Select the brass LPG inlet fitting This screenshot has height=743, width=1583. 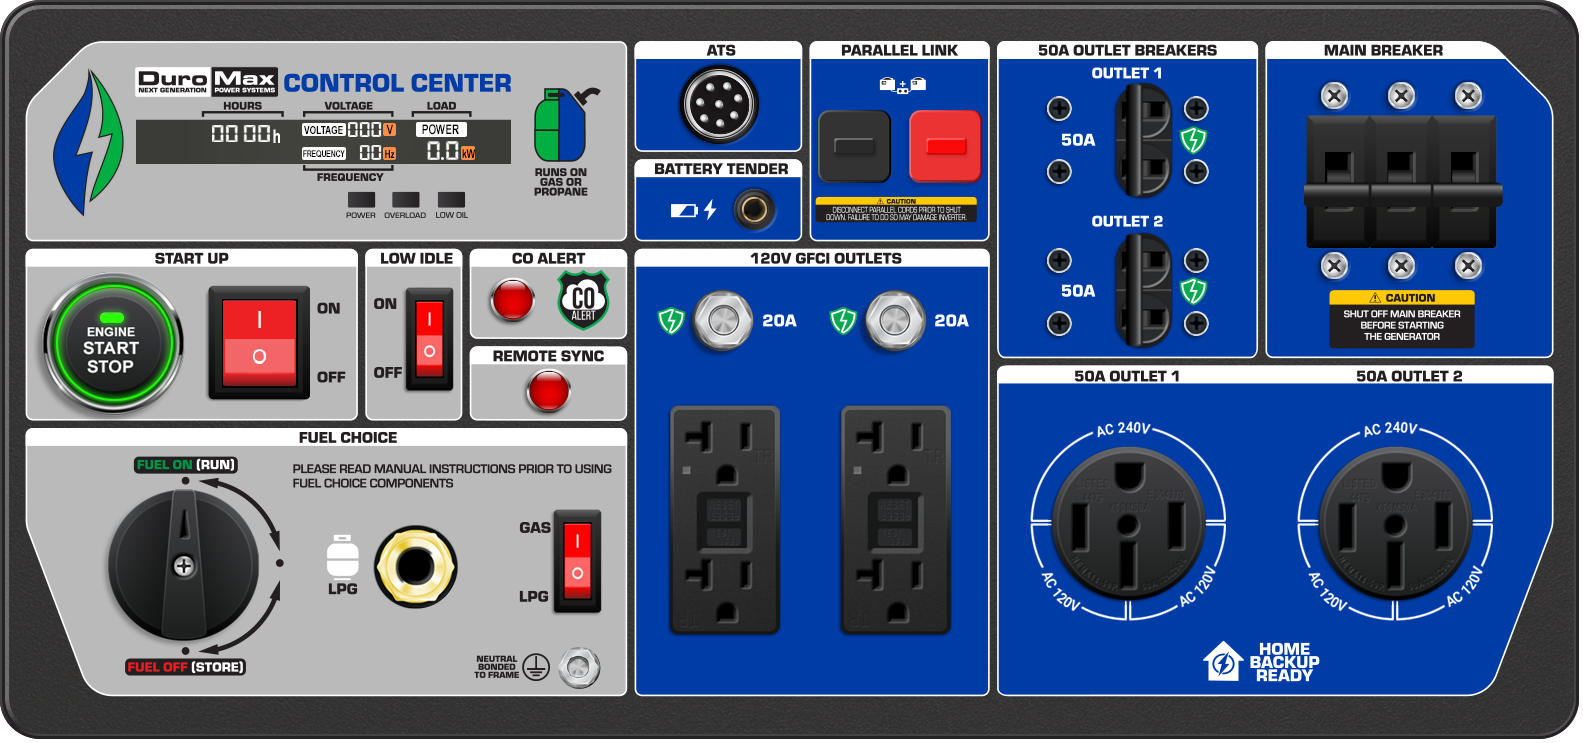[x=415, y=566]
